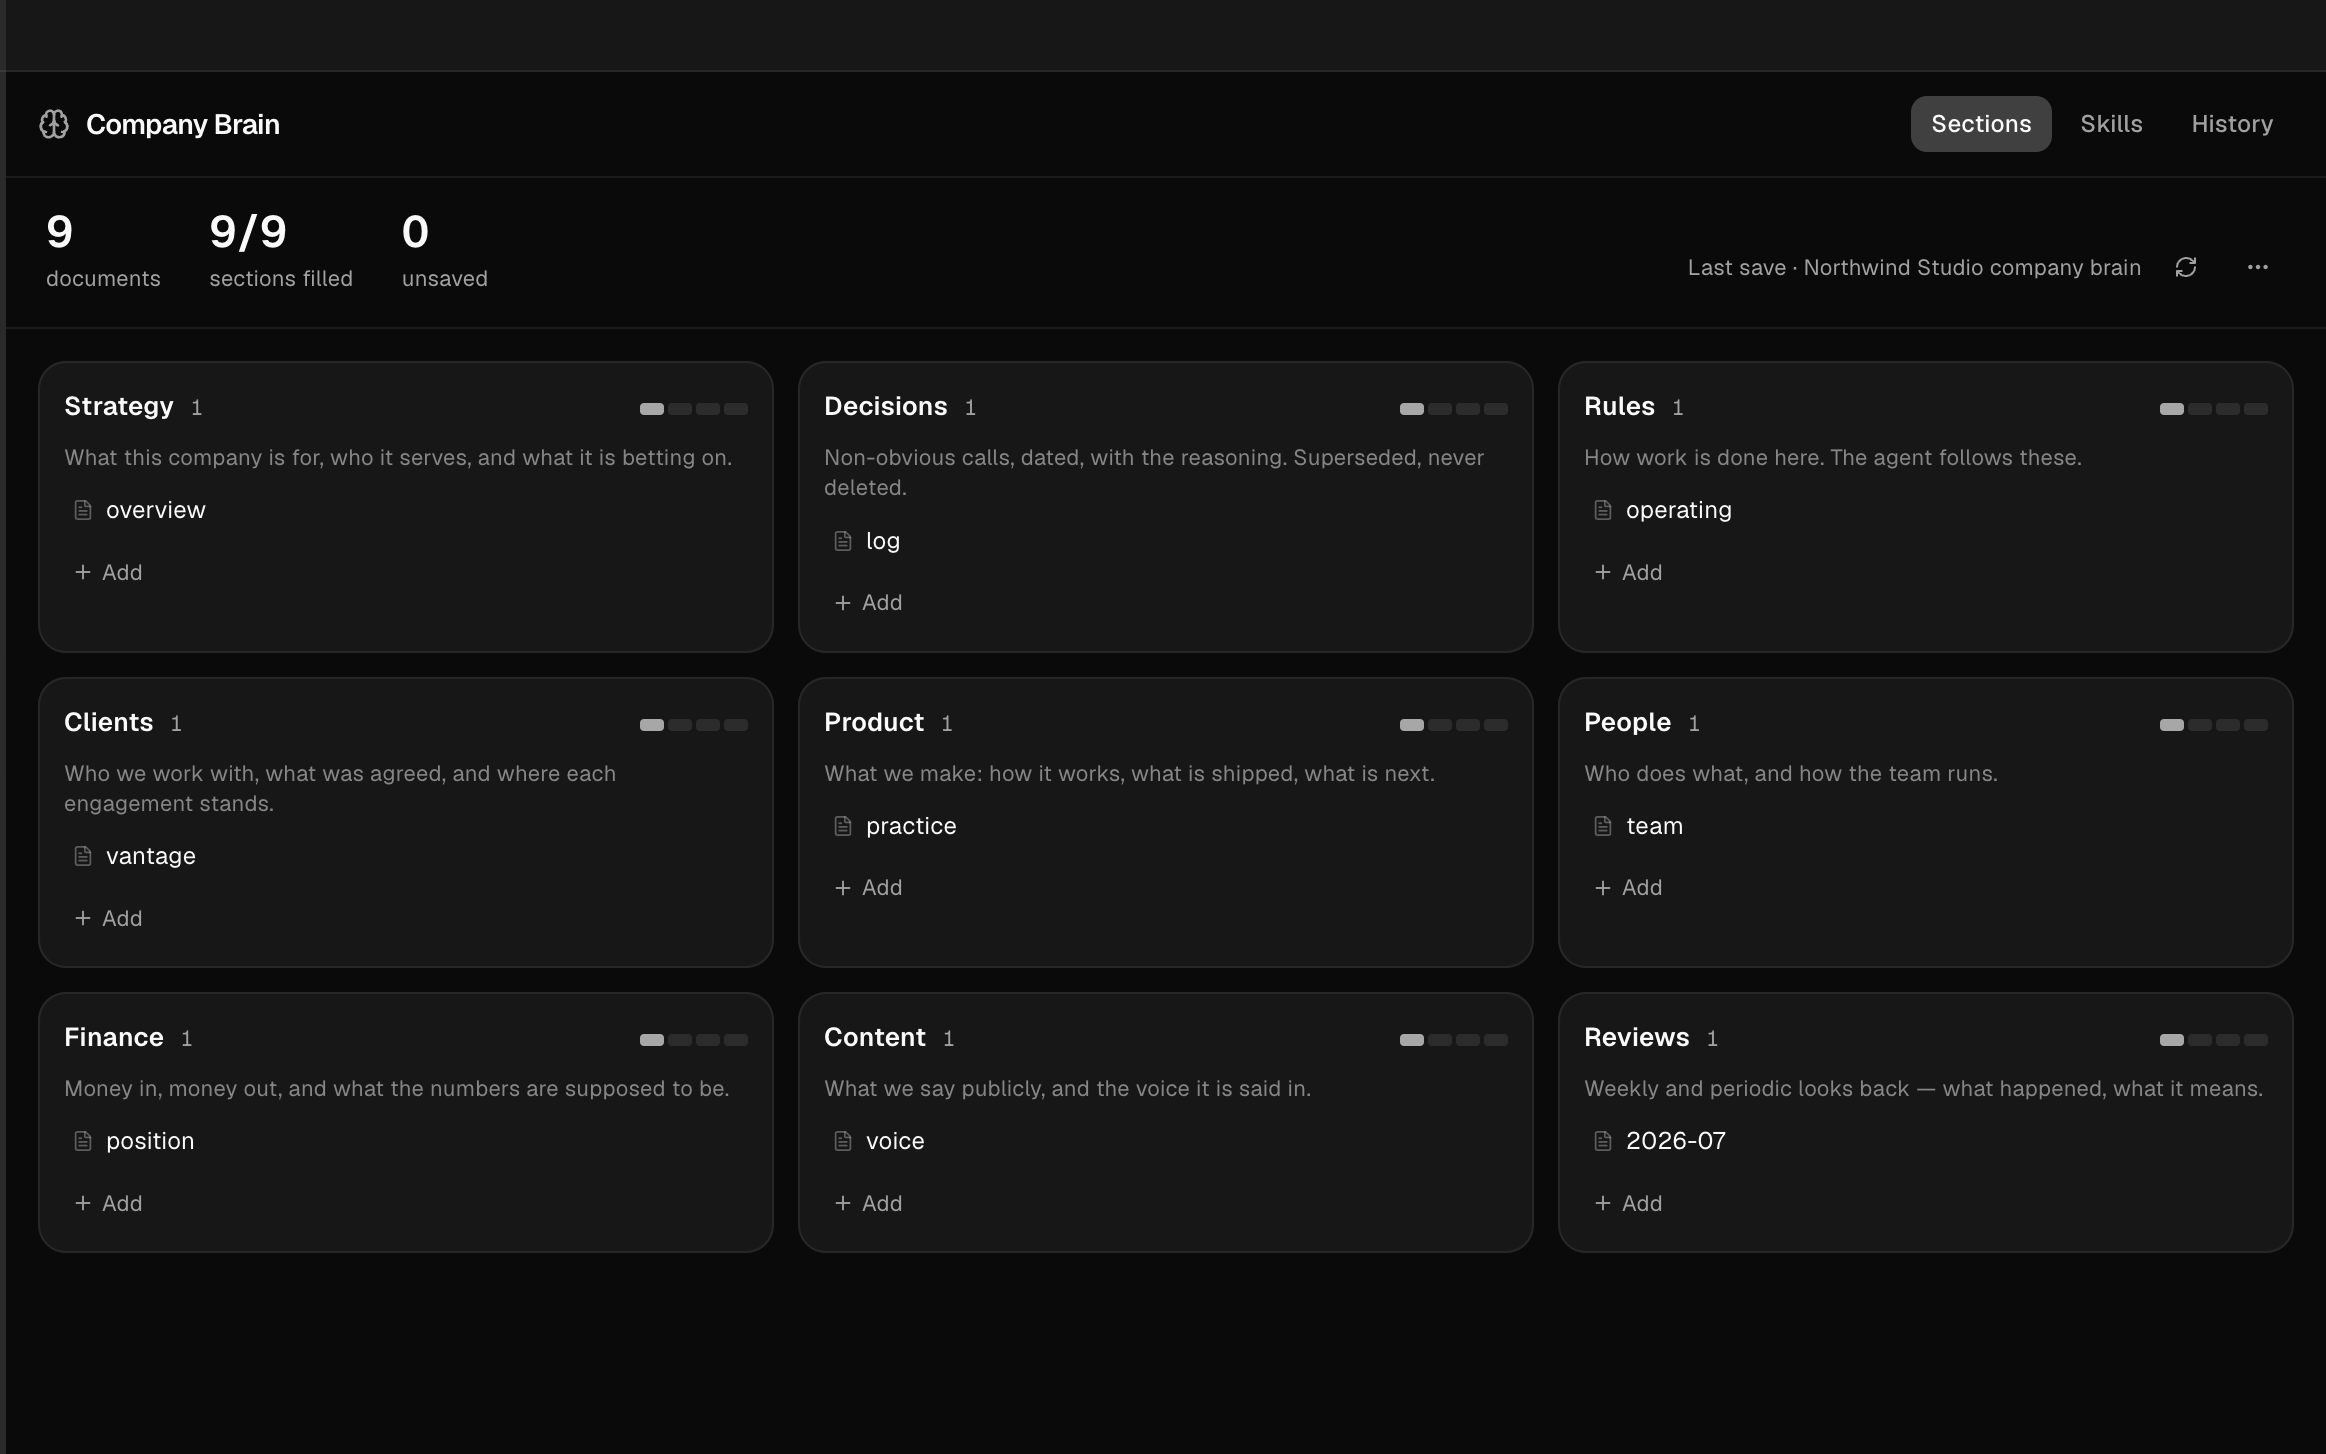Click the Reviews section heading
This screenshot has height=1454, width=2326.
(1636, 1037)
